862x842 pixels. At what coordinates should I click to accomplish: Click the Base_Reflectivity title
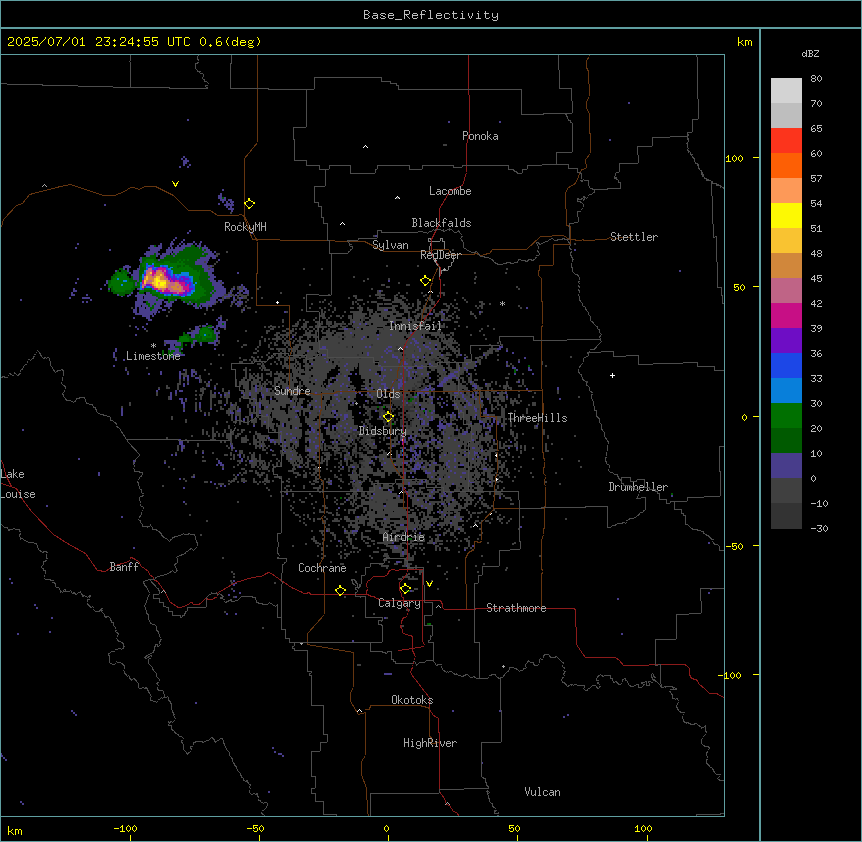[x=431, y=15]
